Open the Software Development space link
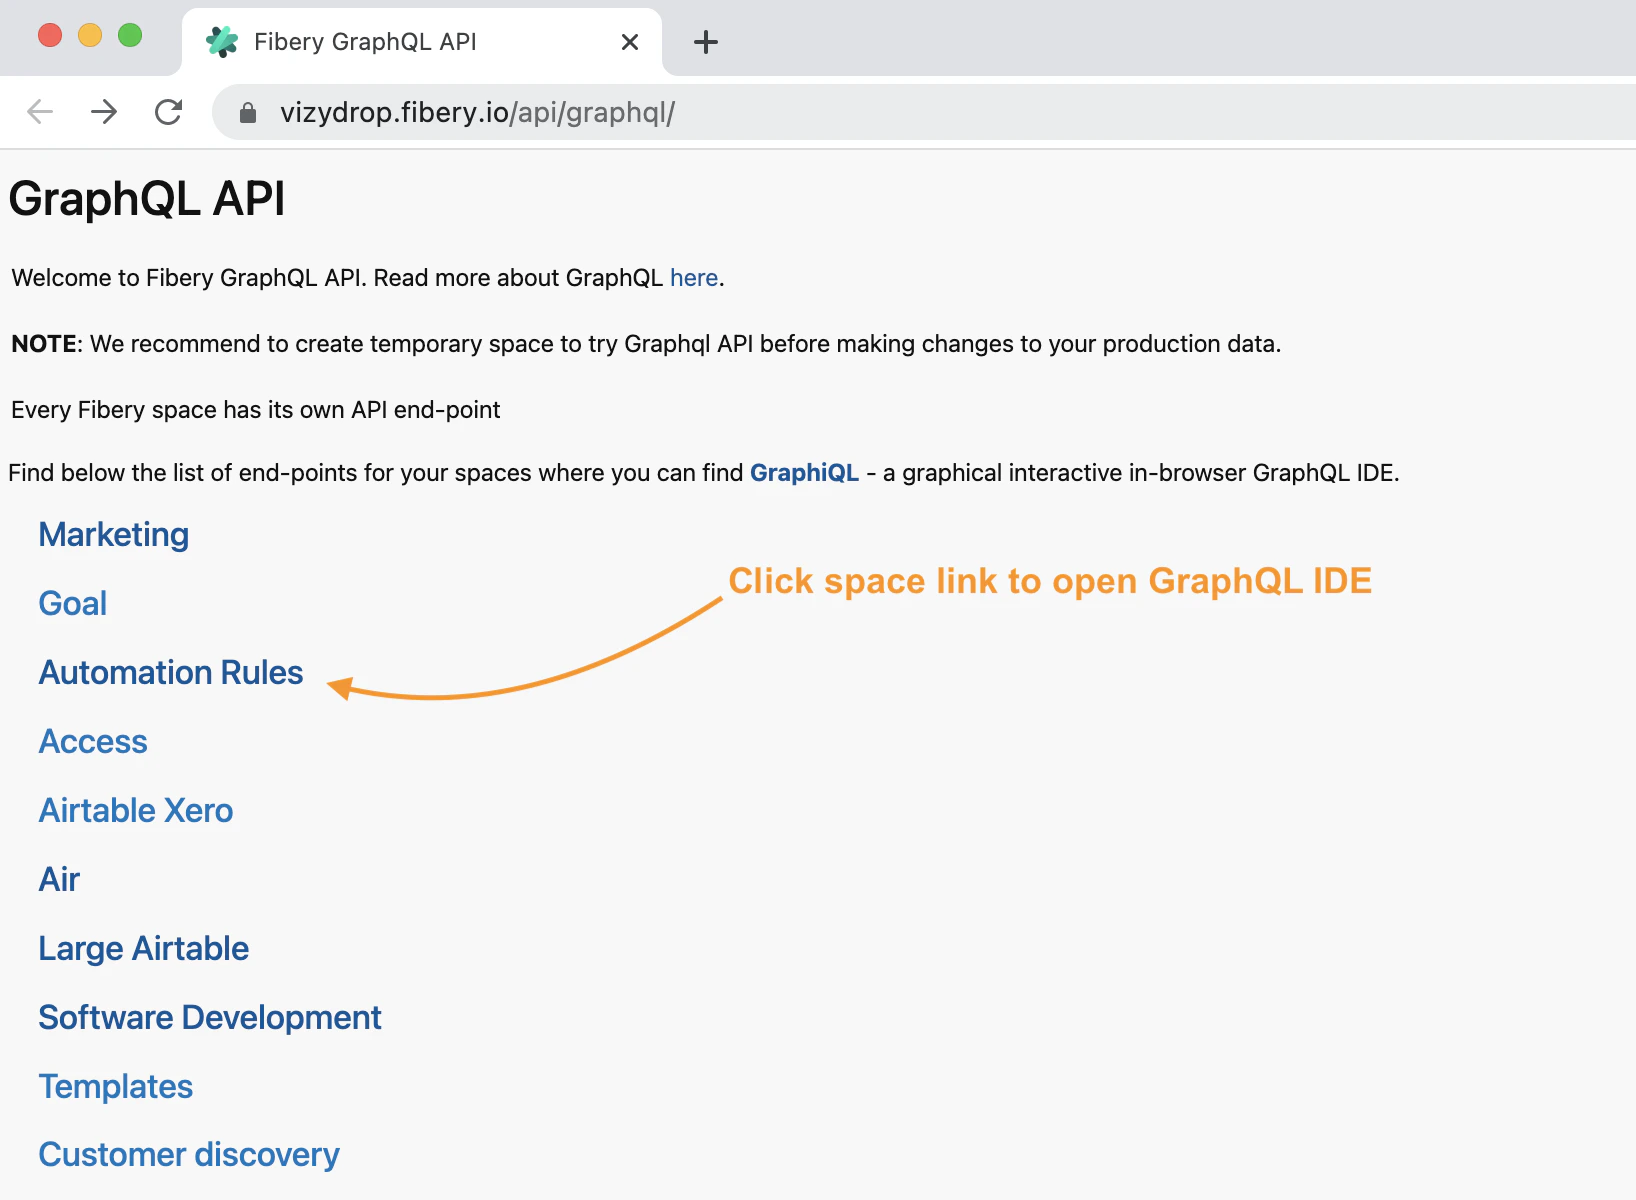Screen dimensions: 1636x1200 210,1018
